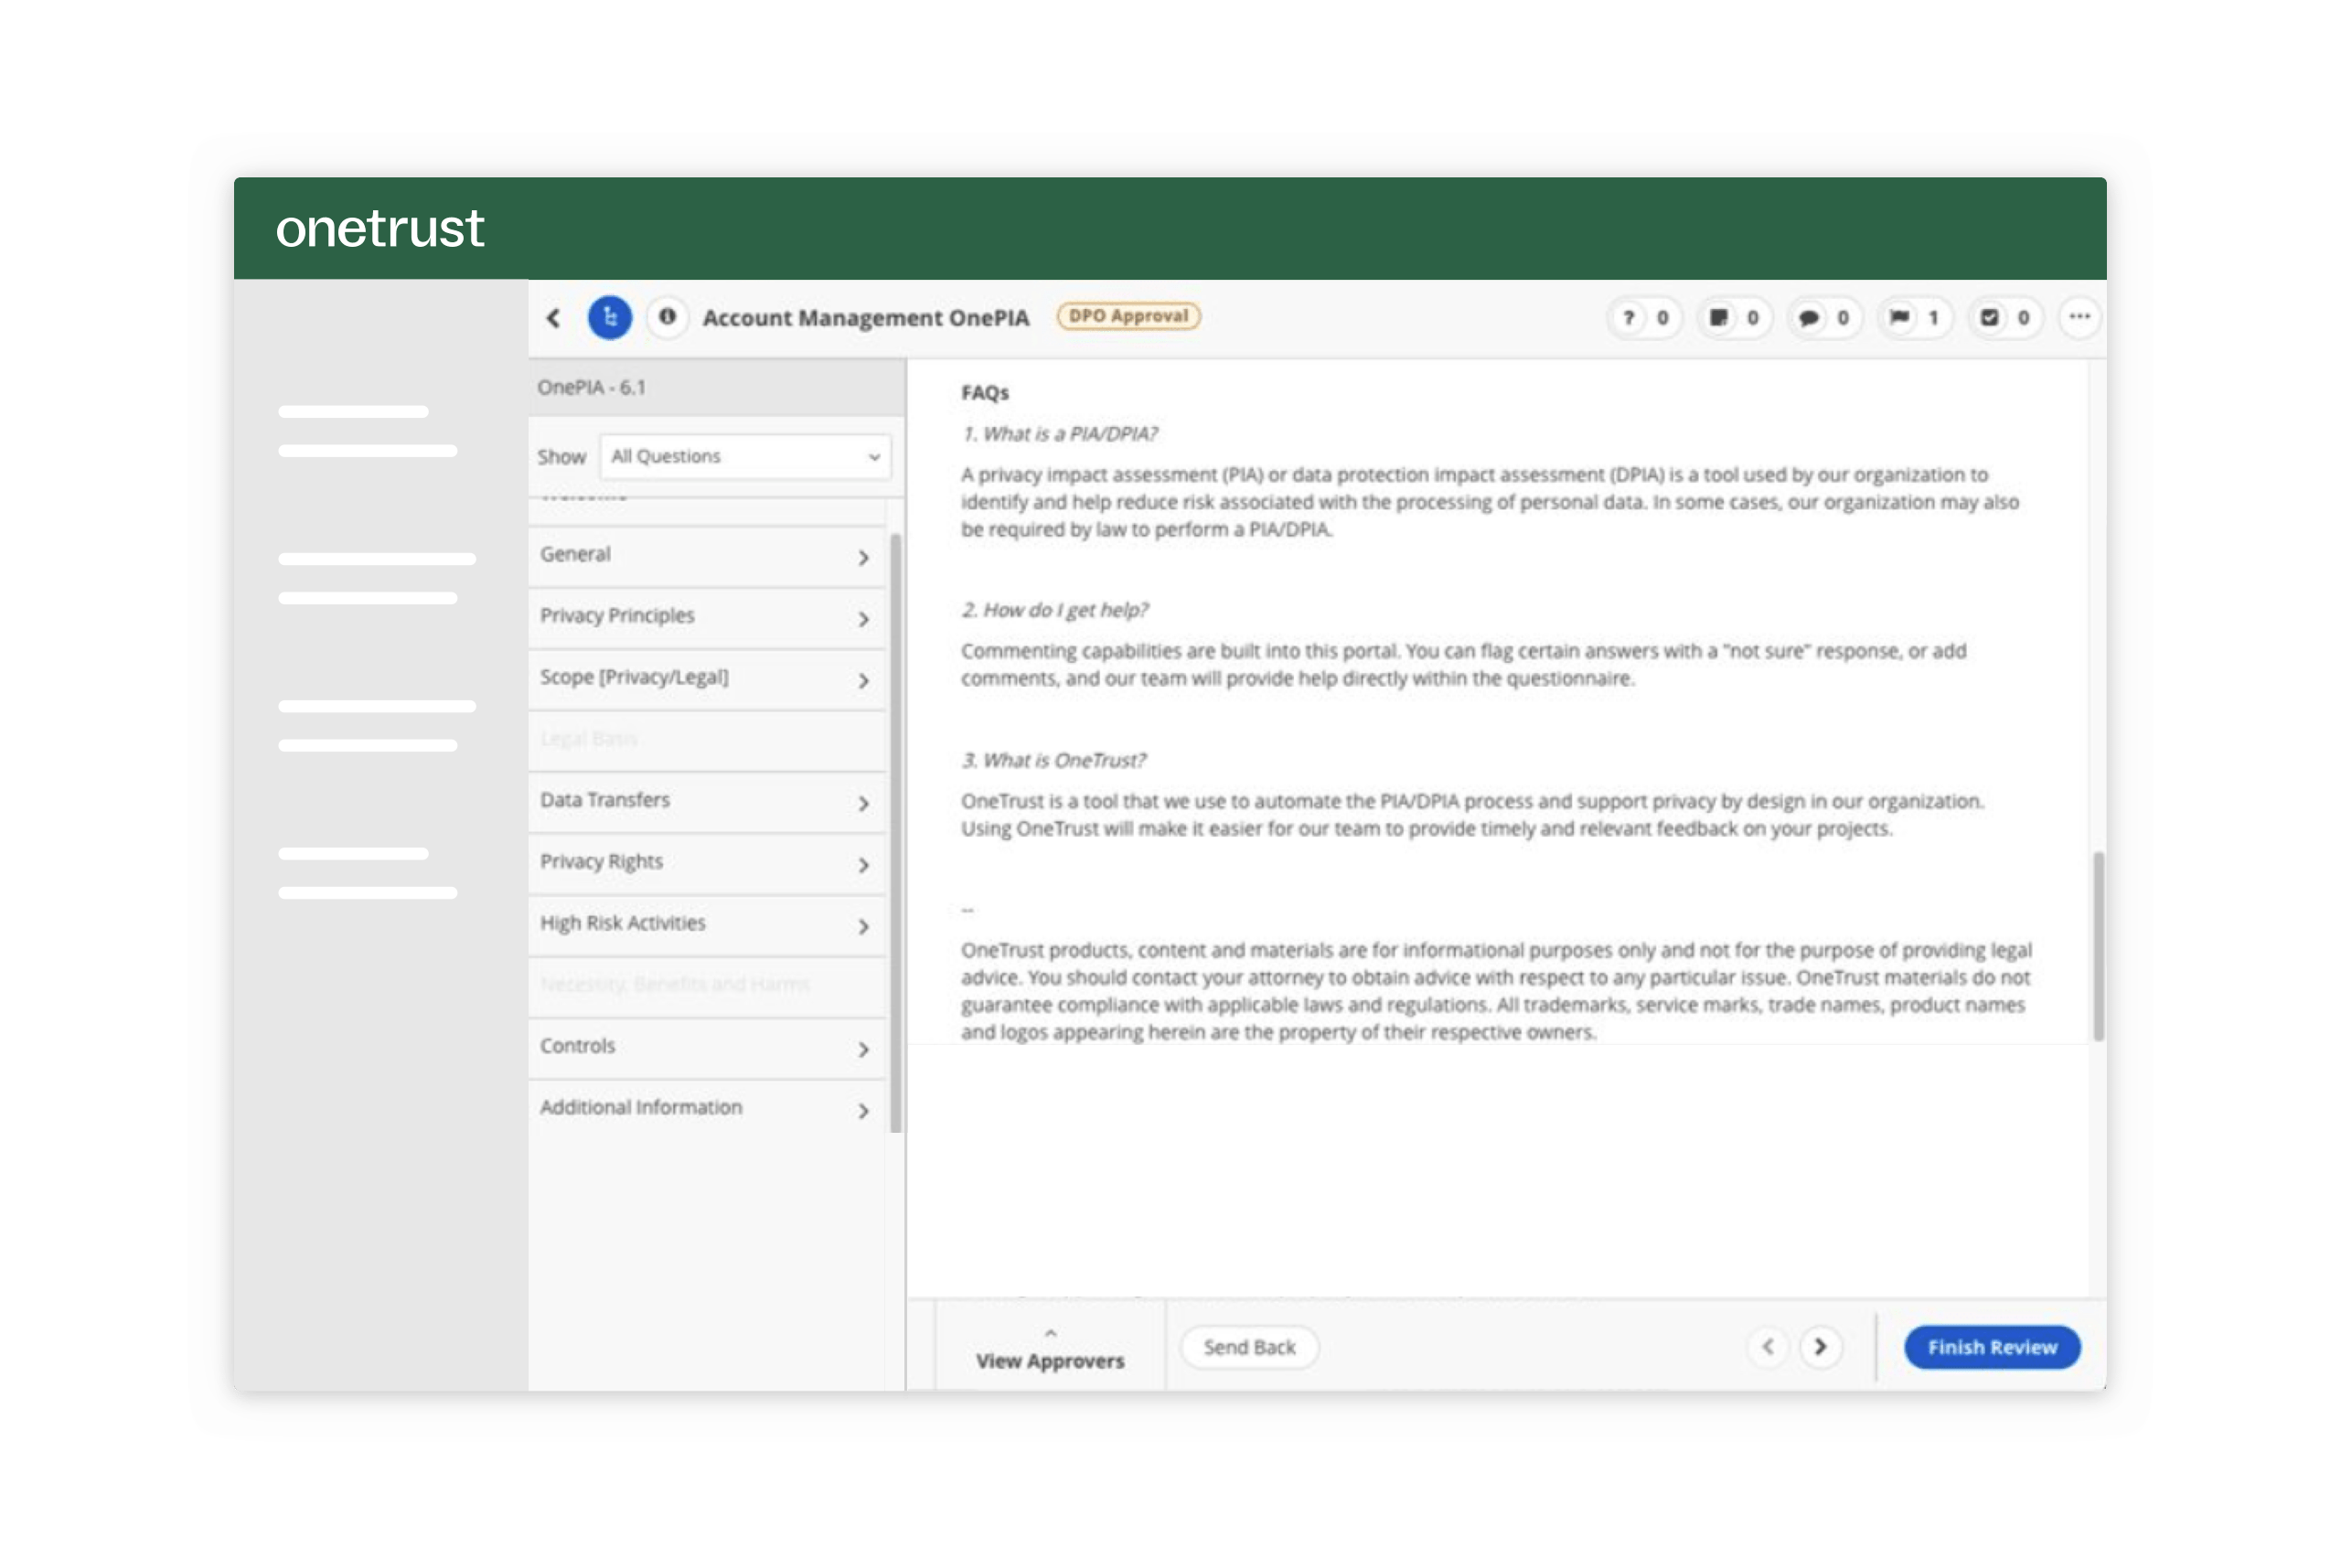
Task: Expand the Data Transfers section chevron
Action: pyautogui.click(x=863, y=804)
